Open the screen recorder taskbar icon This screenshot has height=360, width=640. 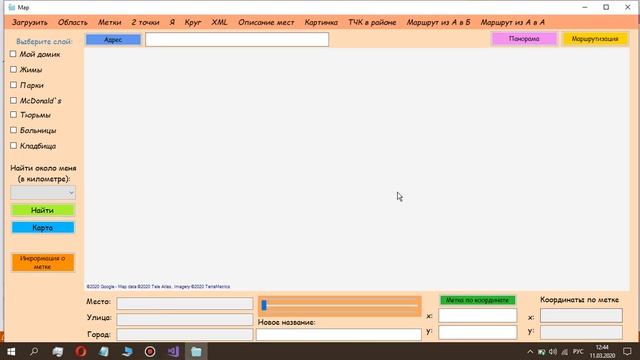(150, 351)
